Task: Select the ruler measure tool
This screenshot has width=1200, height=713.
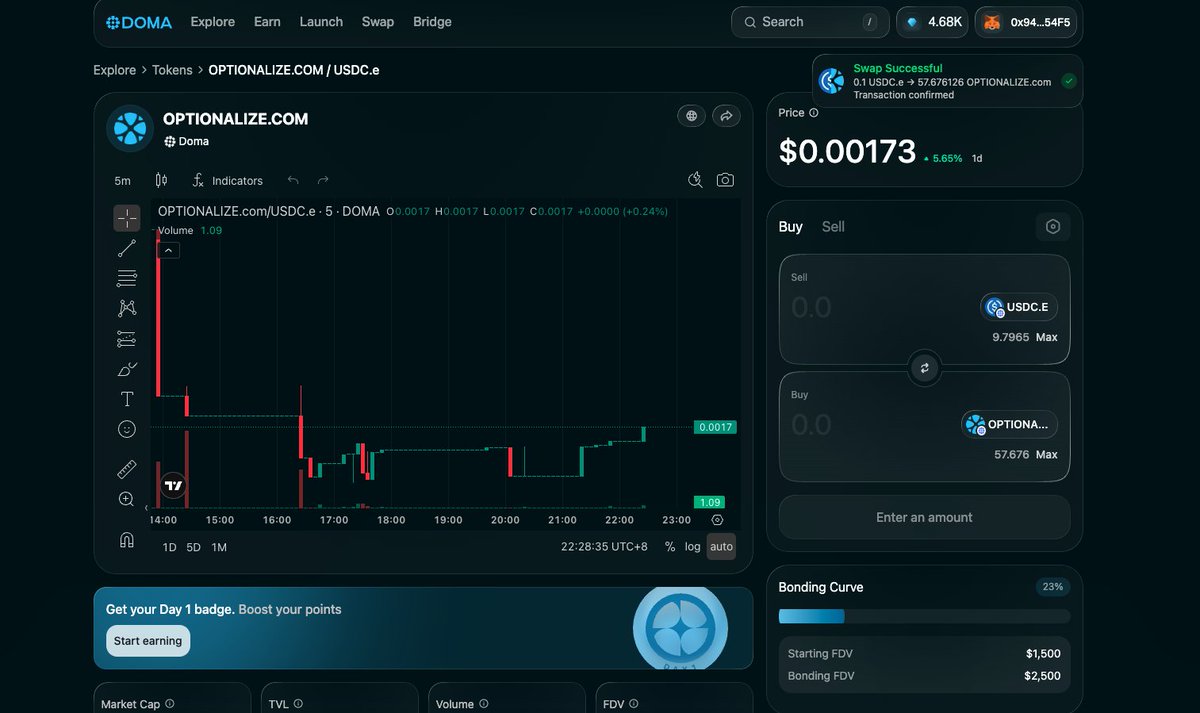Action: tap(127, 469)
